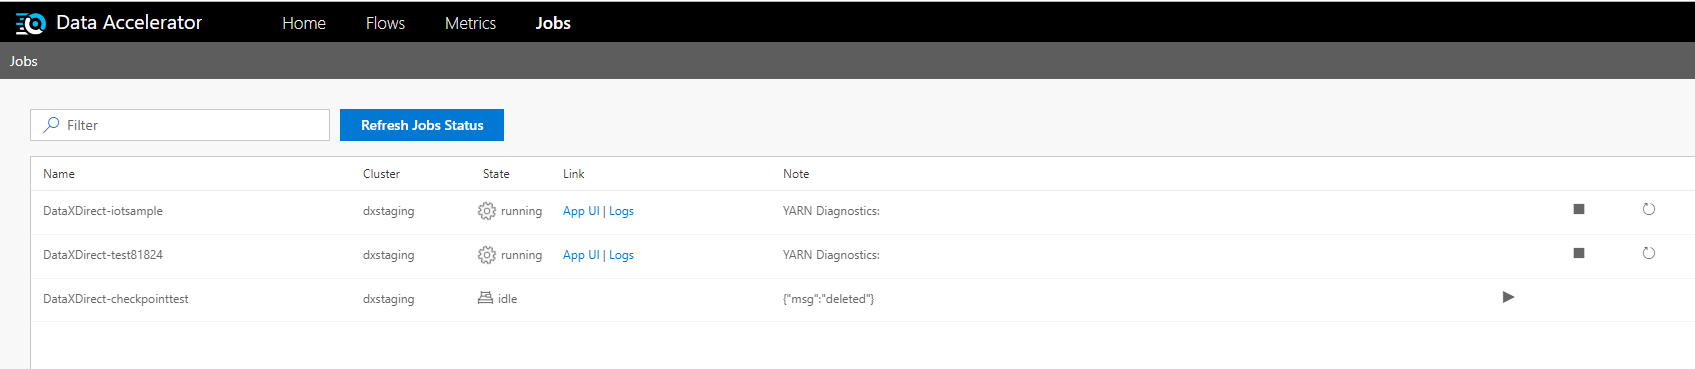Click the gear state icon for DataXDirect-test81824

(486, 255)
